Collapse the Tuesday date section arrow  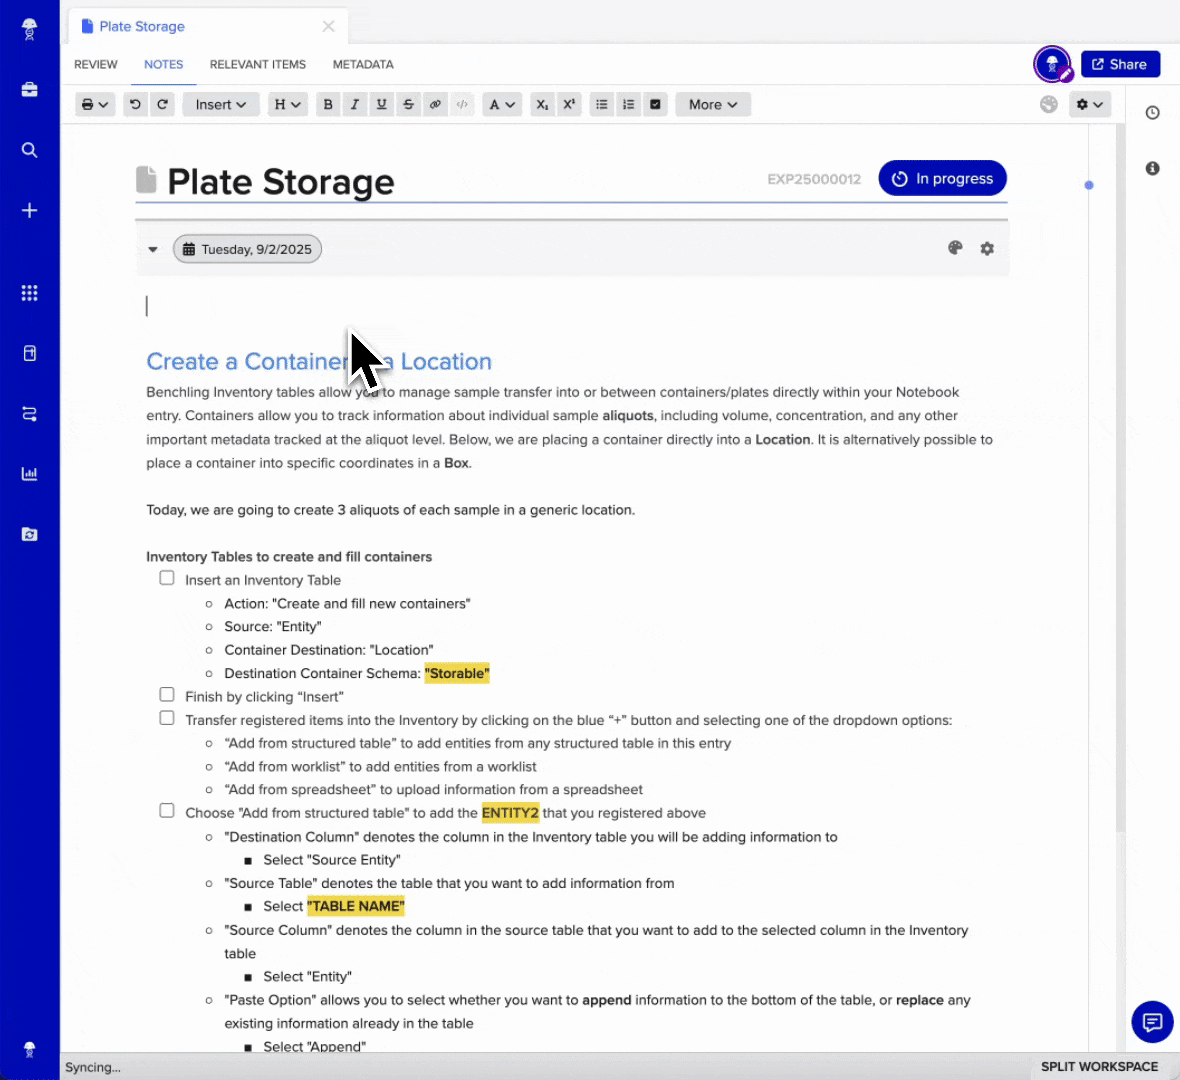153,249
